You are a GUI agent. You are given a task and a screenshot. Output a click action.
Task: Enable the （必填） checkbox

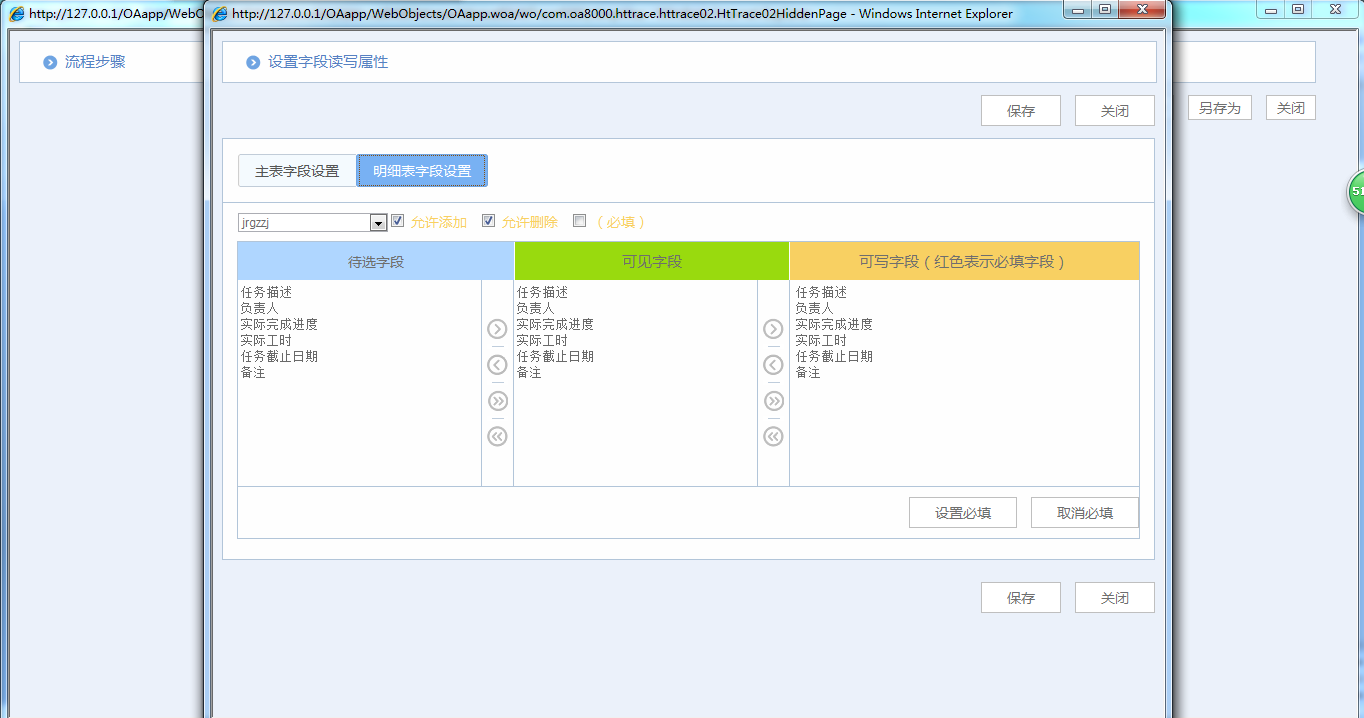click(580, 221)
